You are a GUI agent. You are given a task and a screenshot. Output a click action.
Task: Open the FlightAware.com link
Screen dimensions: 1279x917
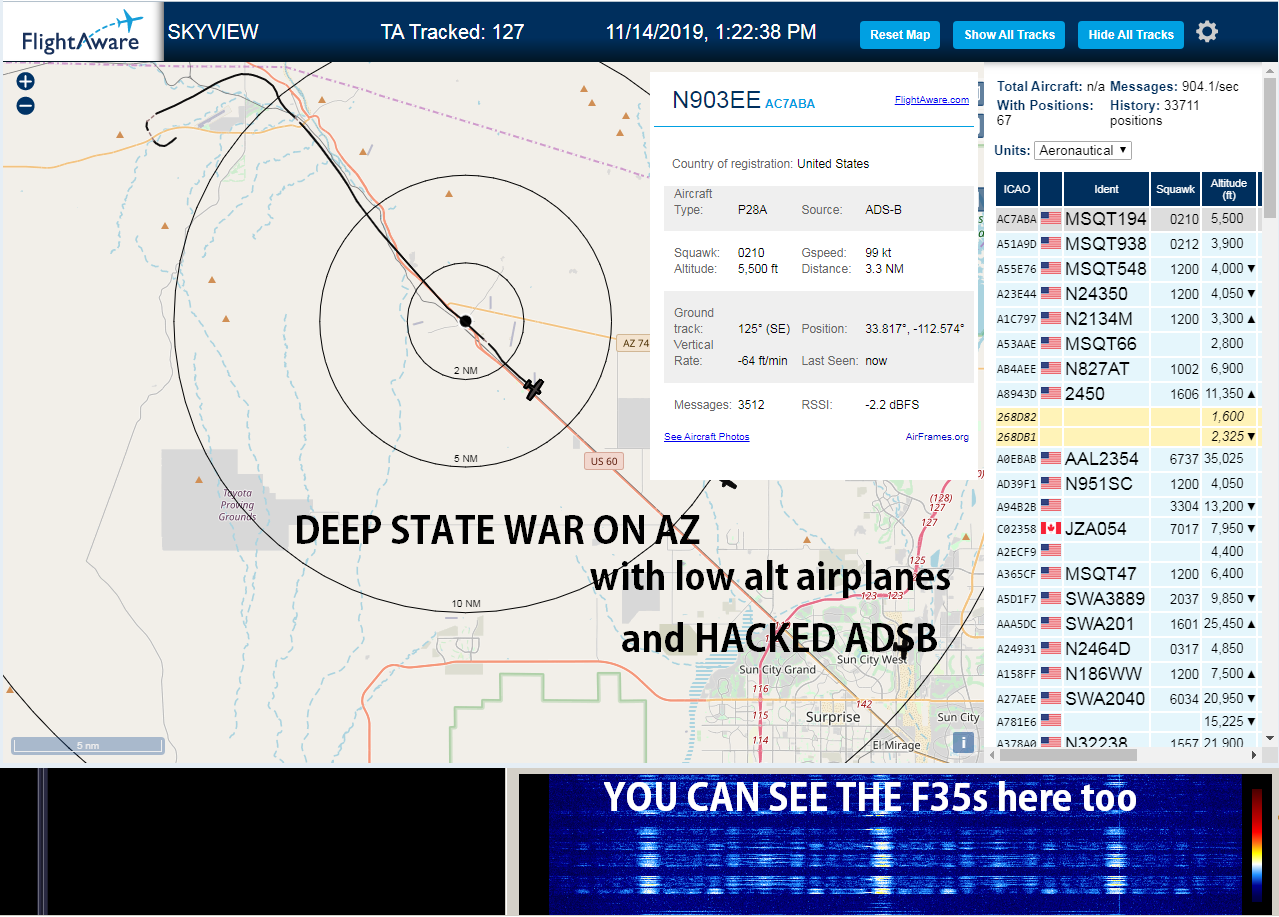931,99
